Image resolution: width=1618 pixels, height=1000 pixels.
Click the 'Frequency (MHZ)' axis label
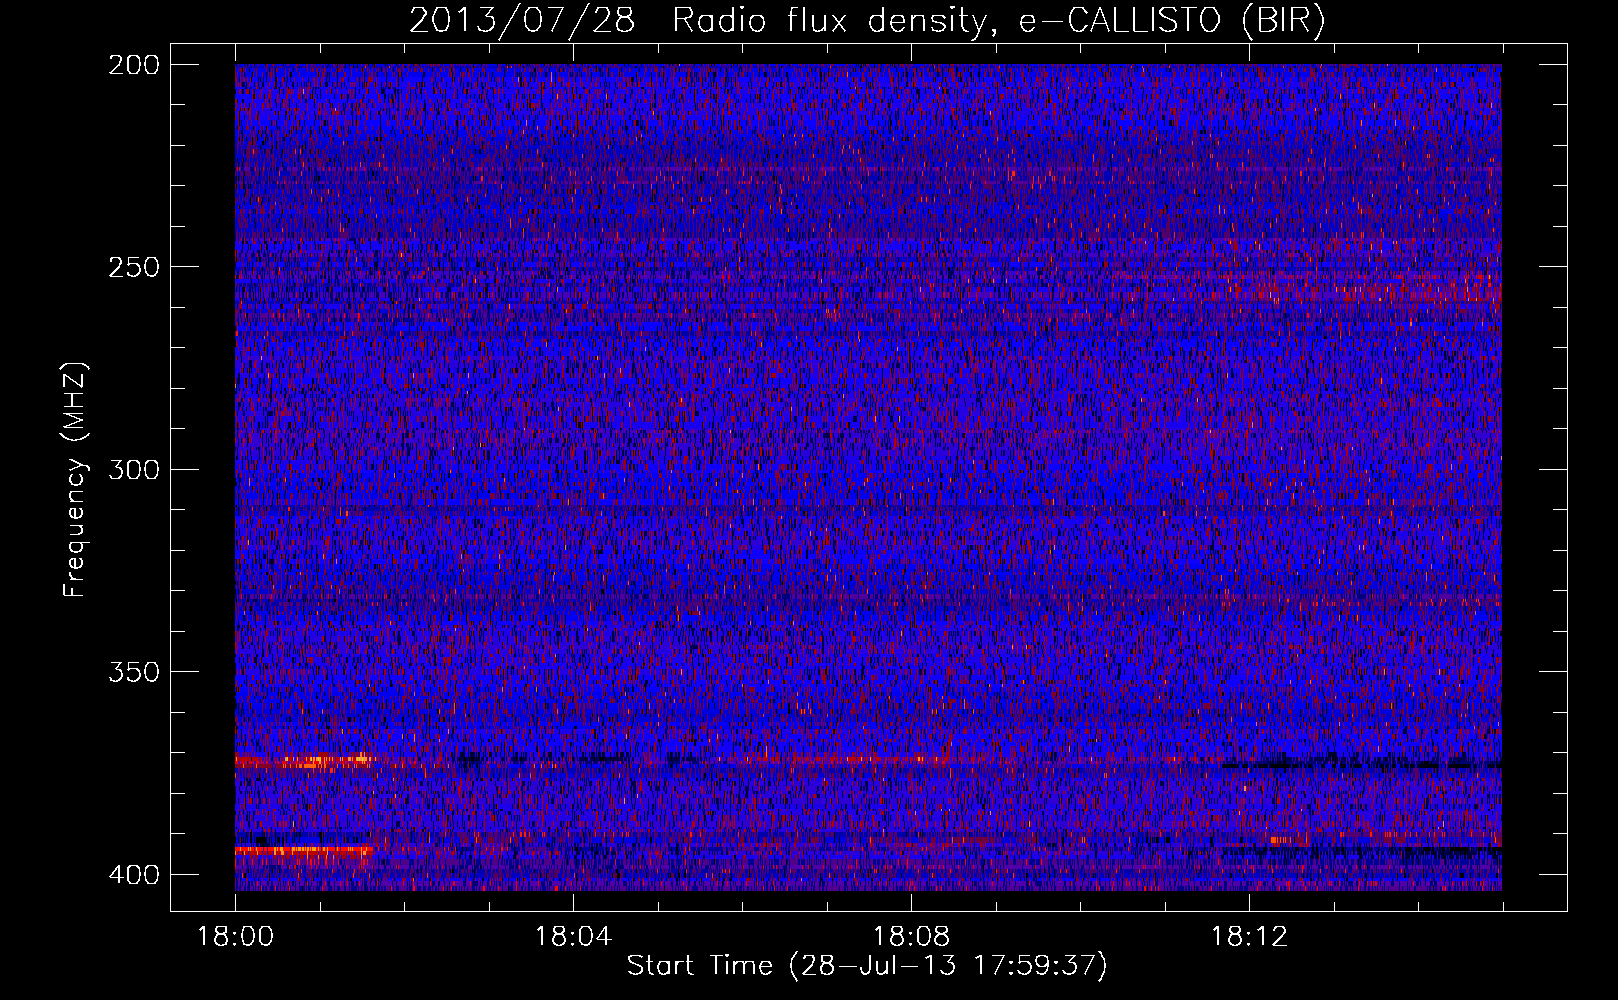point(75,480)
